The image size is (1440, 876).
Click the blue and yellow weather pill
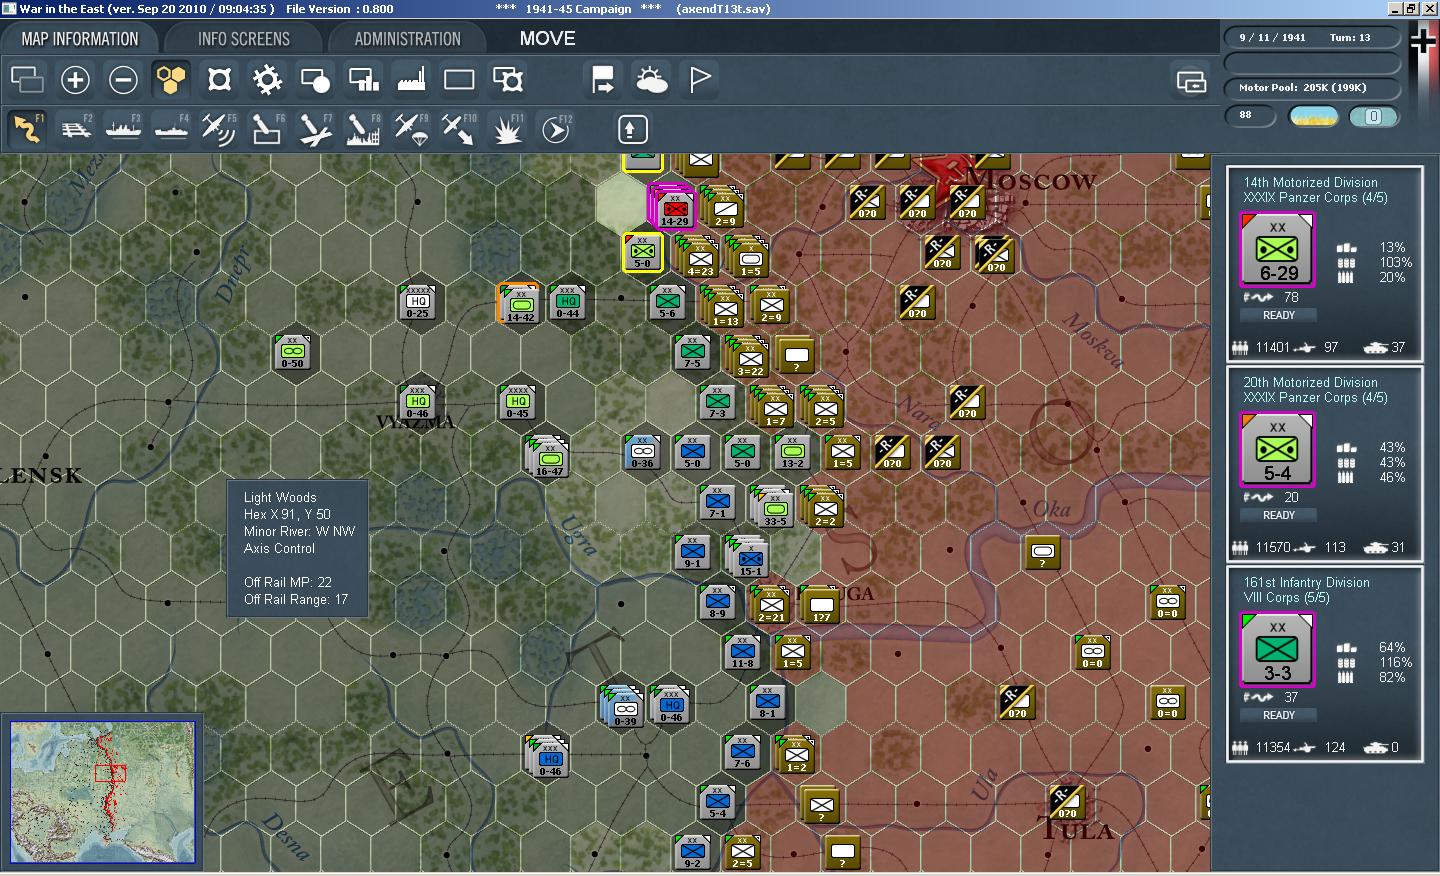click(x=1315, y=117)
